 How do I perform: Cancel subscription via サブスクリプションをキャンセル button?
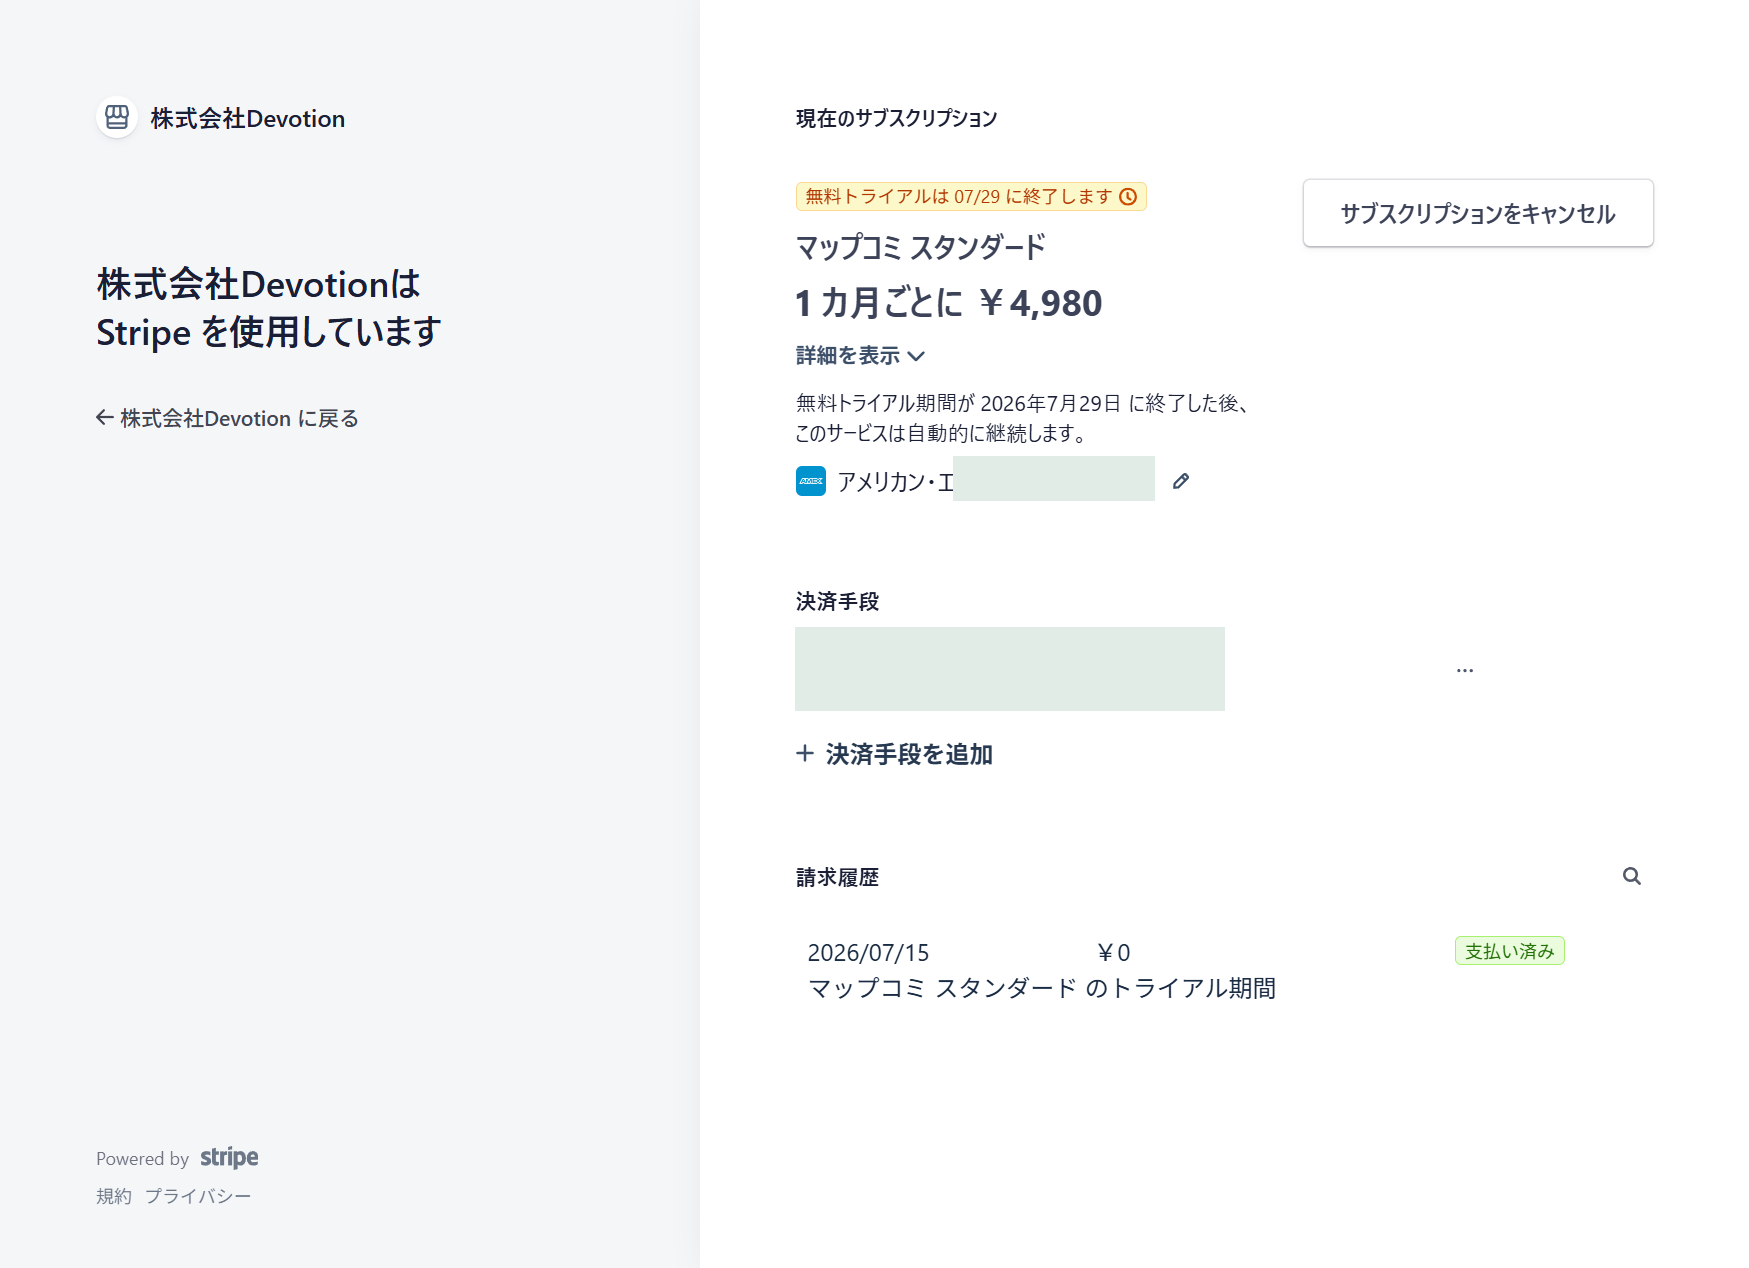pos(1478,213)
